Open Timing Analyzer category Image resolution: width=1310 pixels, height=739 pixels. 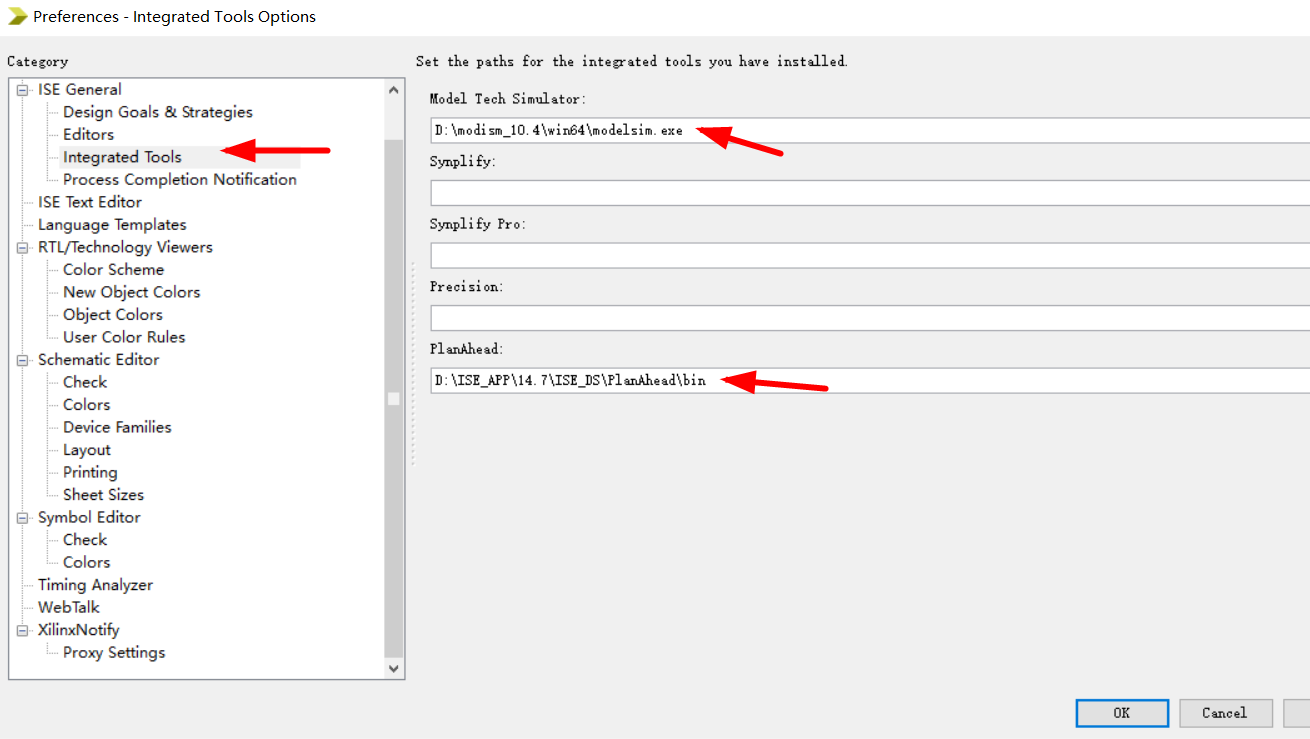point(95,585)
